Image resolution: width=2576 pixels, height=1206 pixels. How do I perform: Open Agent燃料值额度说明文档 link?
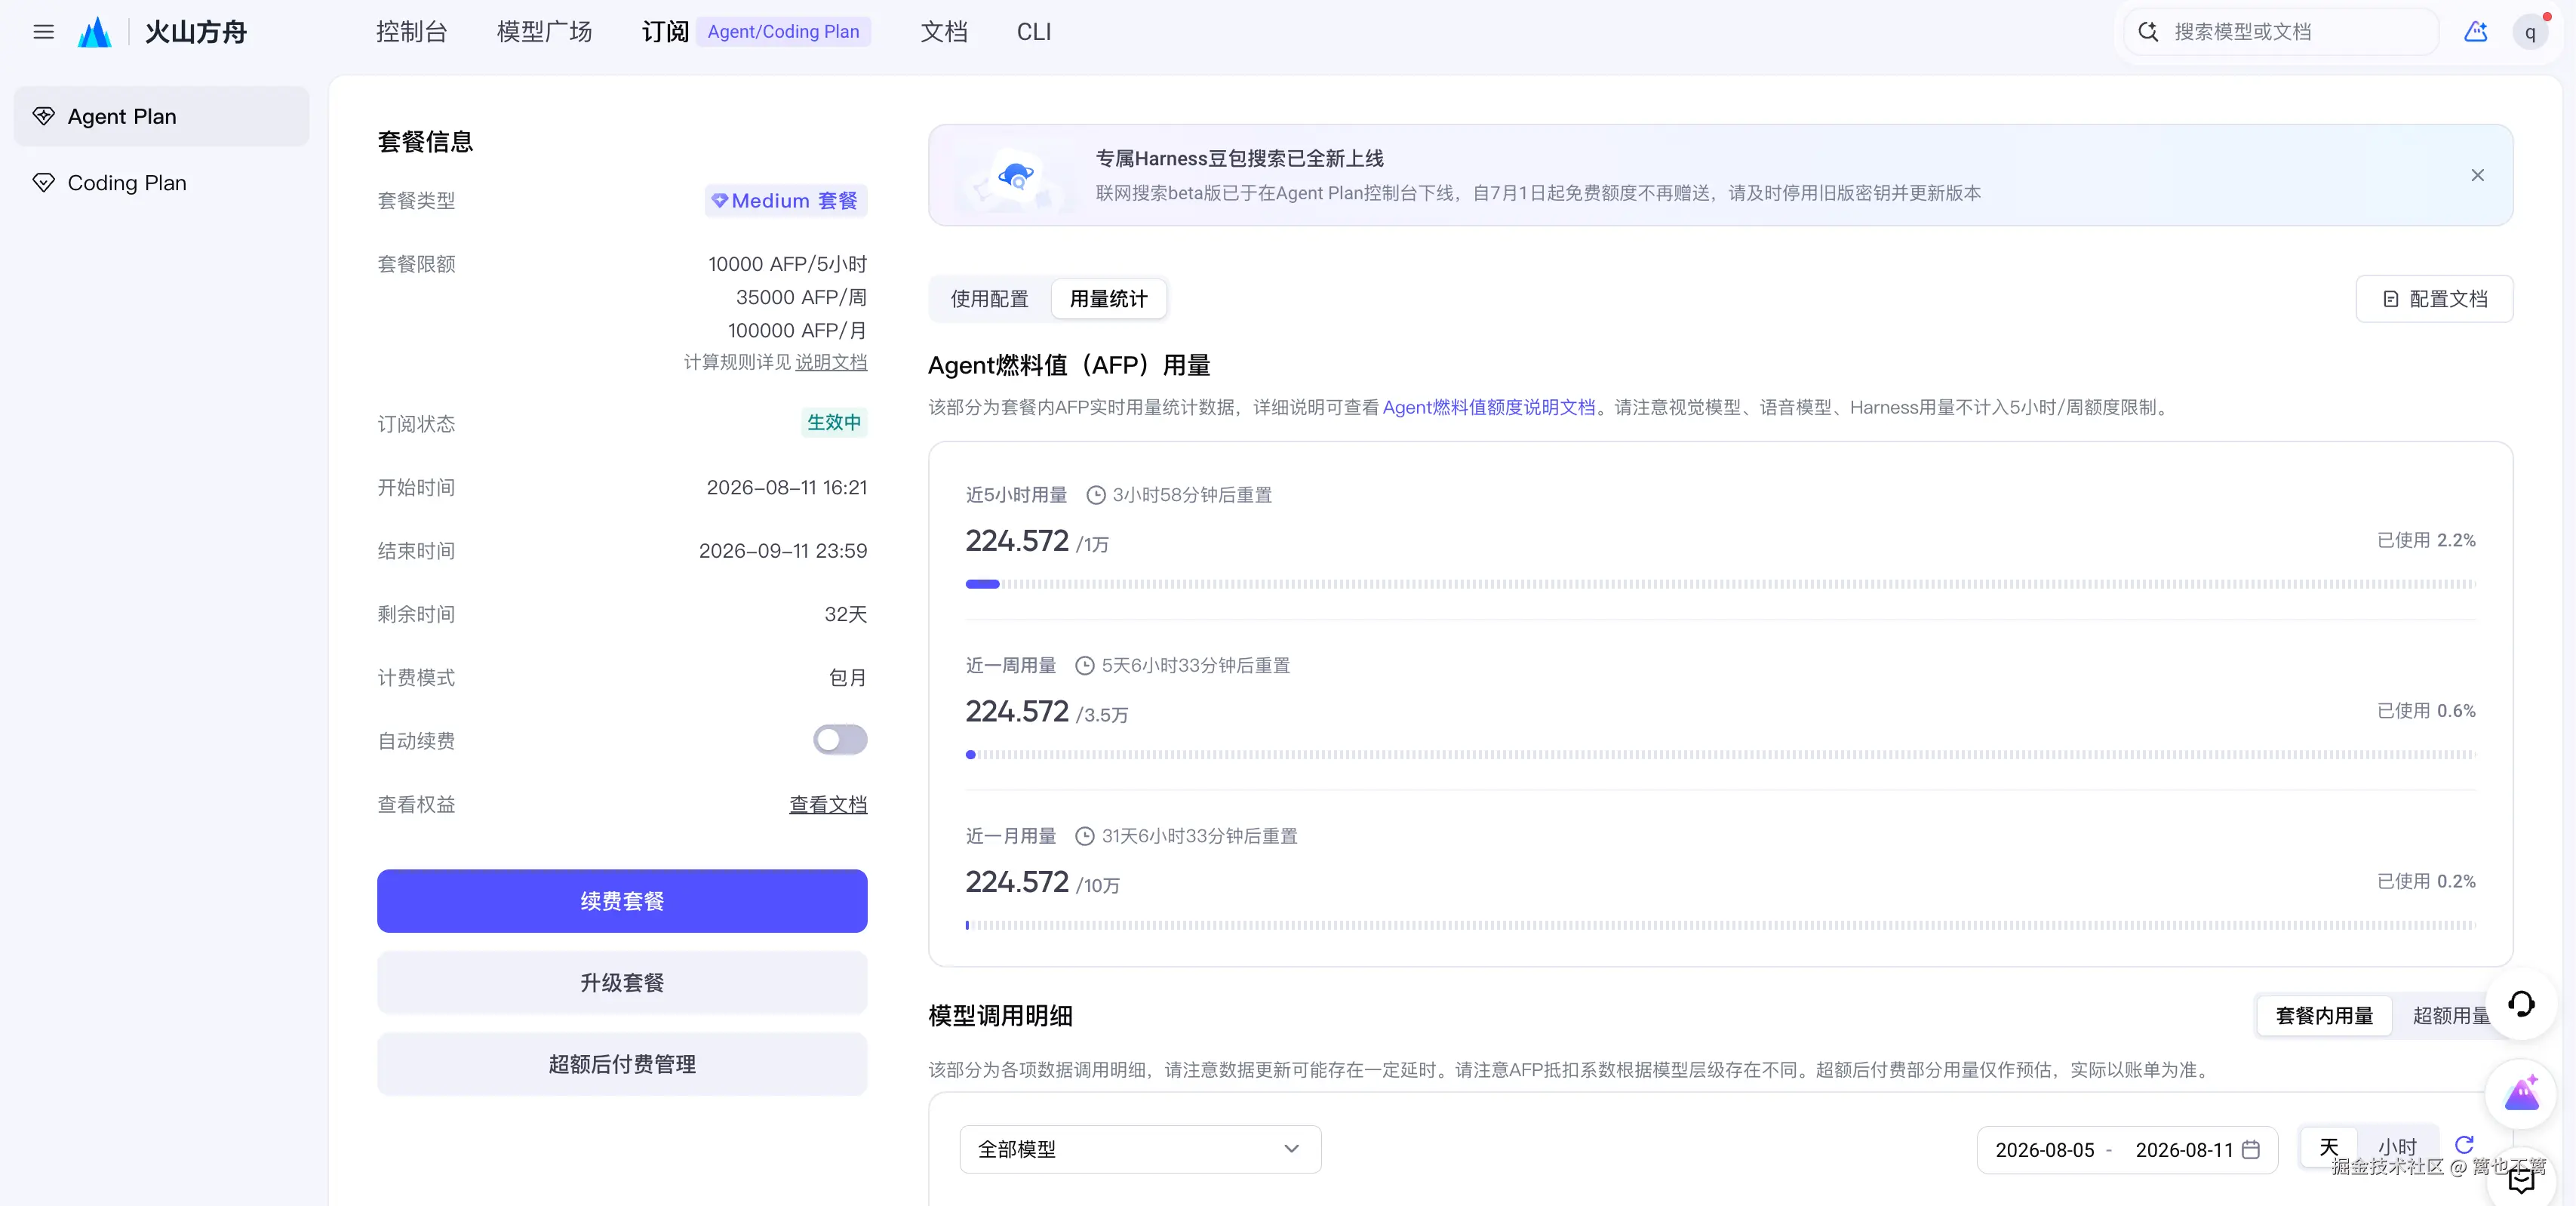(1488, 408)
